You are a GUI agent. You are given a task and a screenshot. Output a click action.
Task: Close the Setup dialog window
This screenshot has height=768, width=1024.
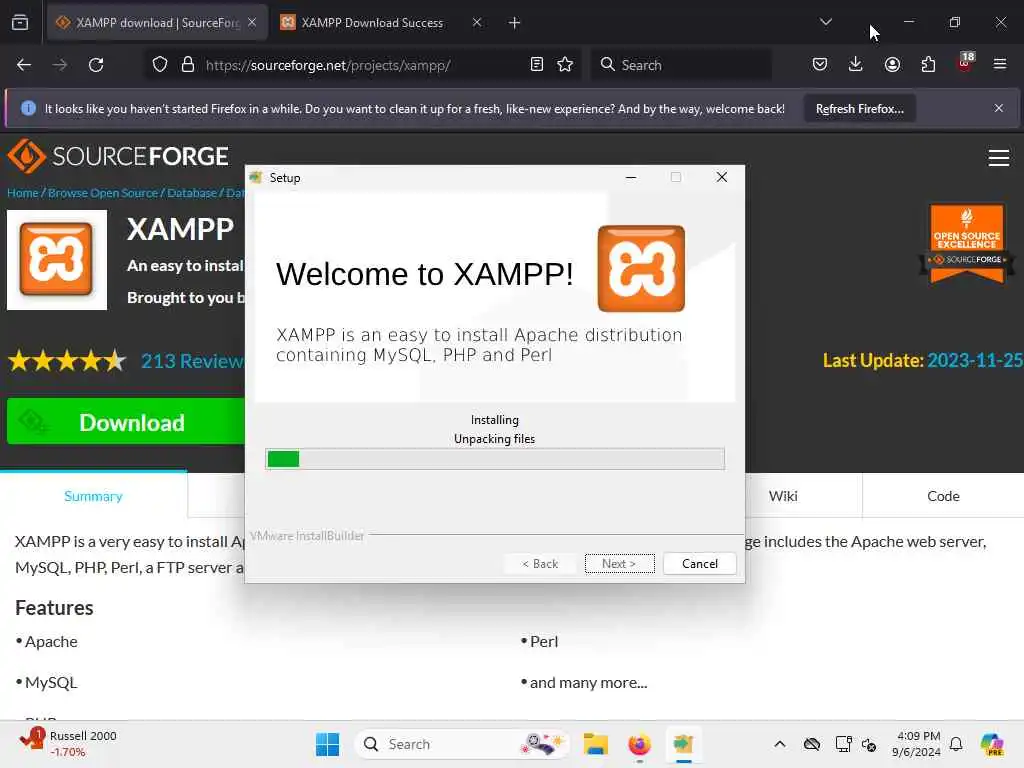[722, 178]
